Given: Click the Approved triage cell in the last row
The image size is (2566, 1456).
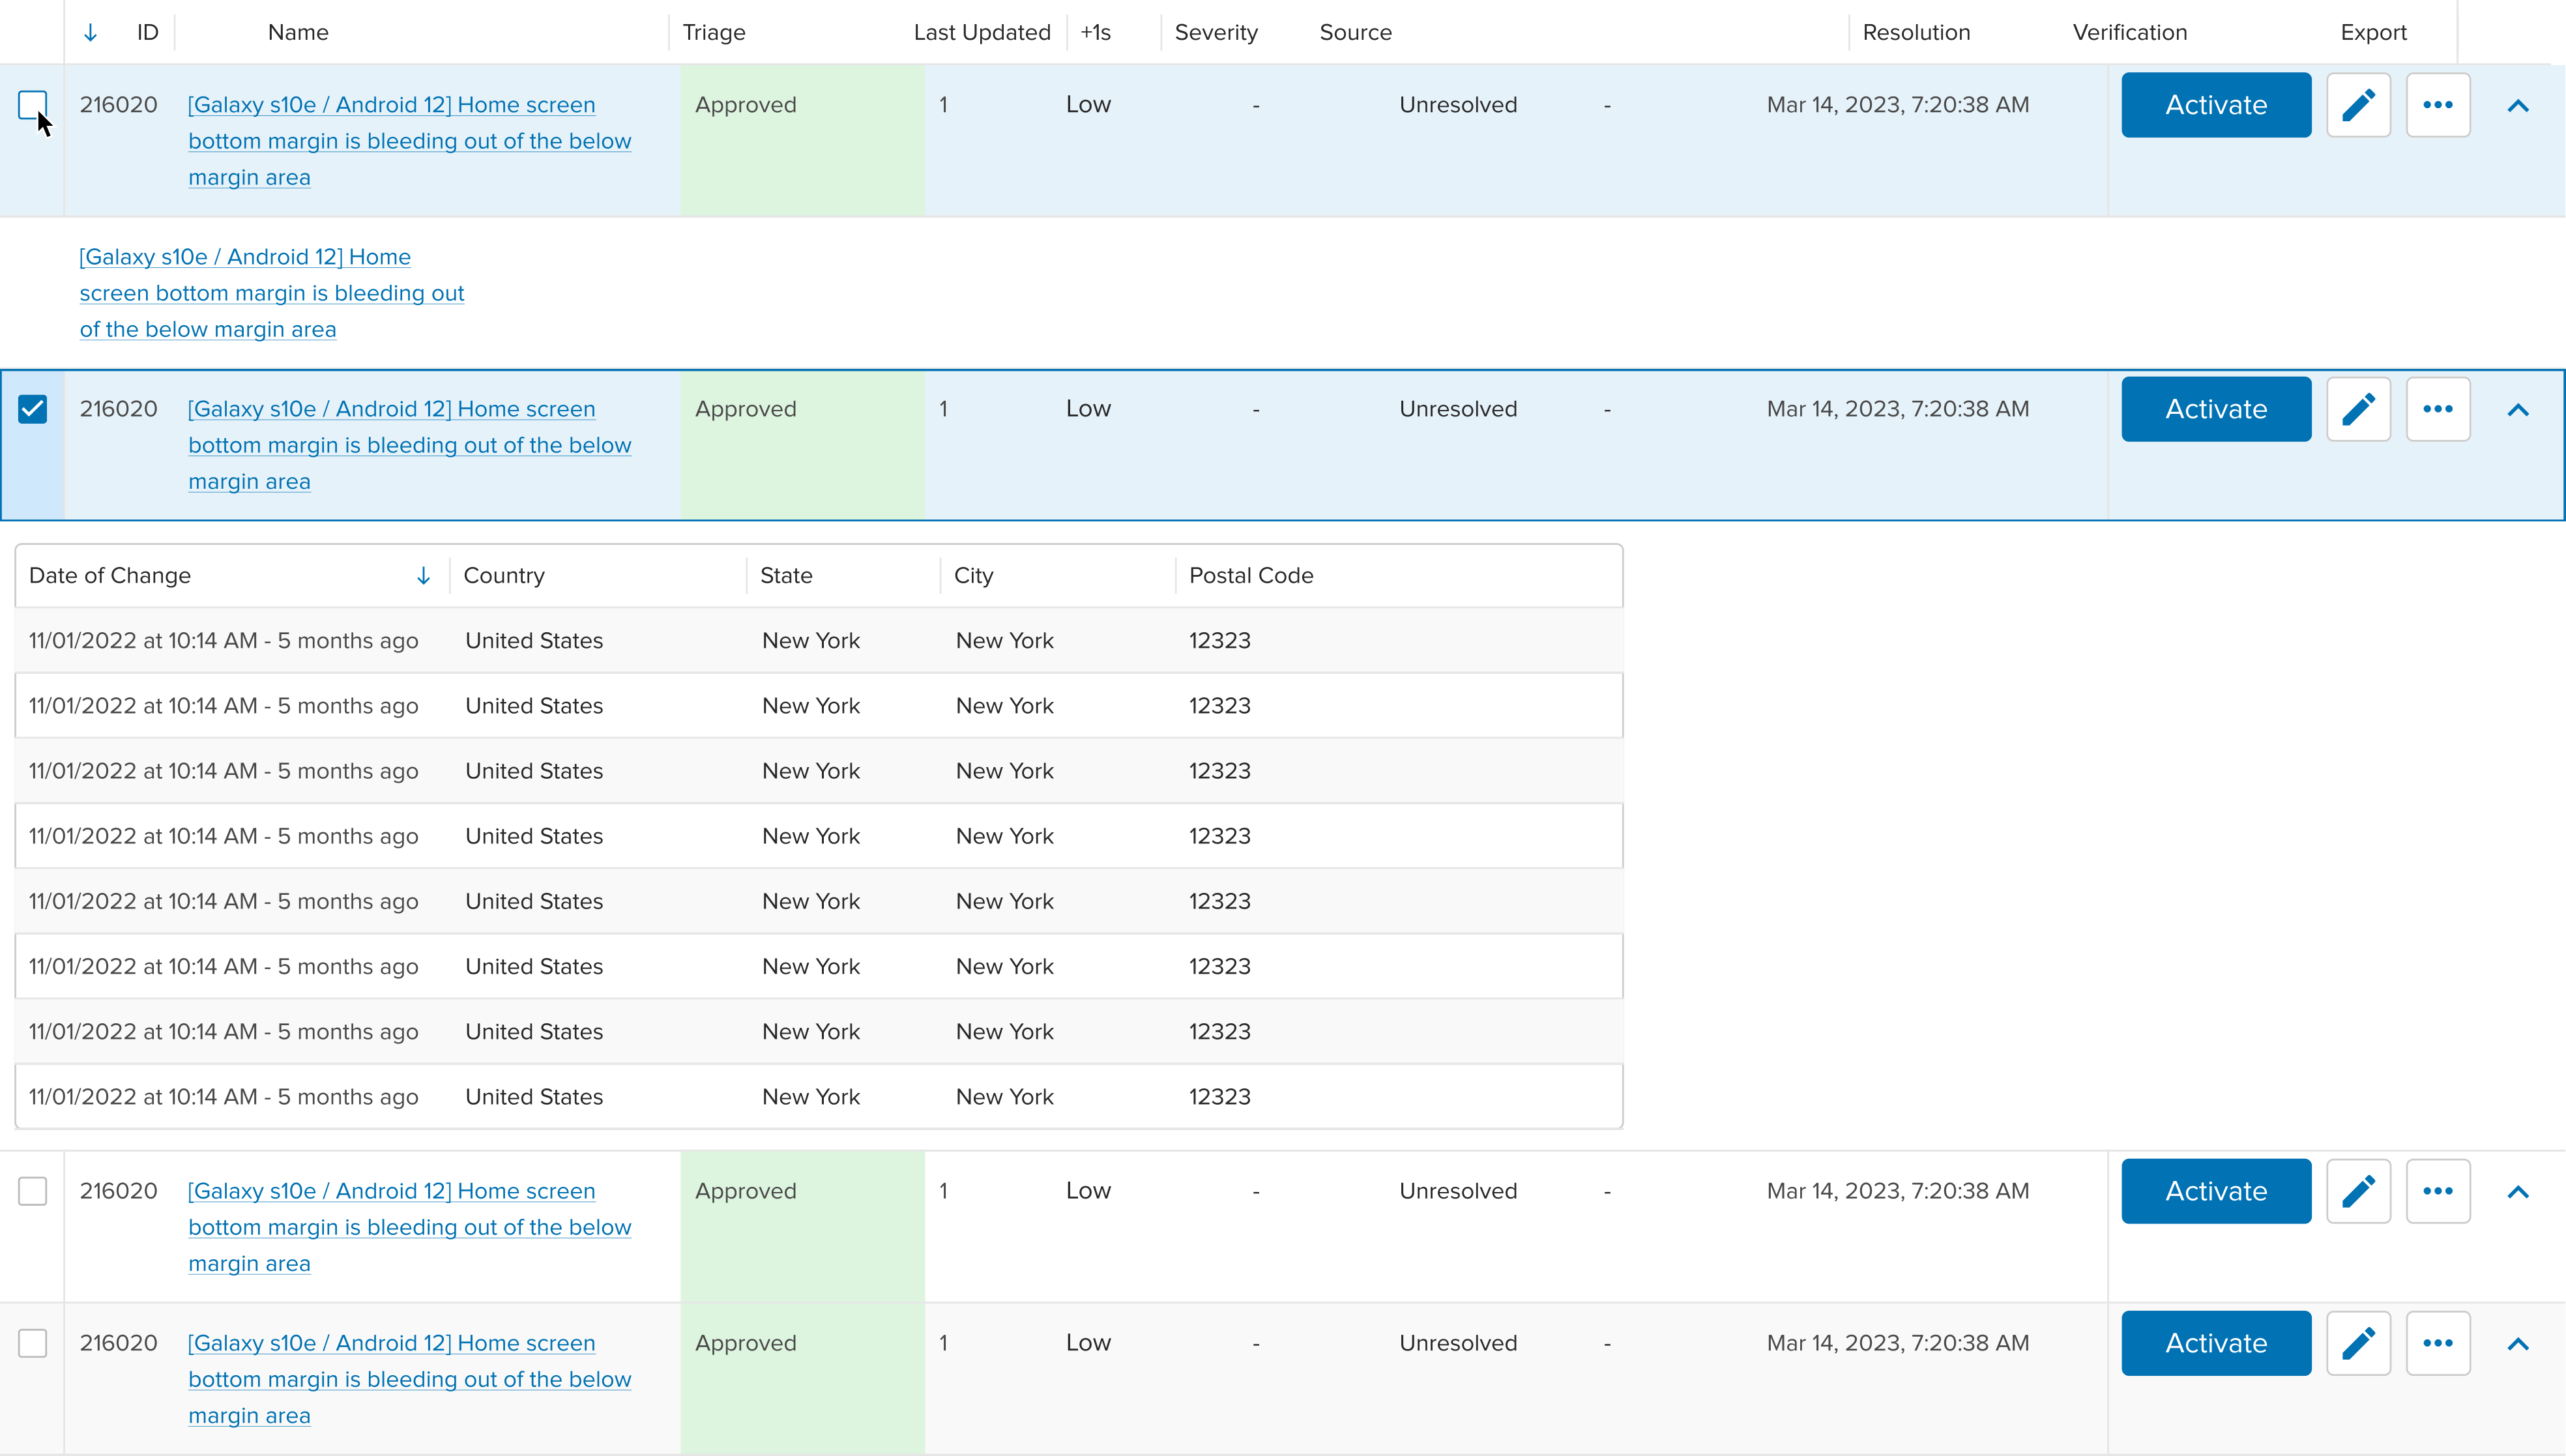Looking at the screenshot, I should click(803, 1379).
